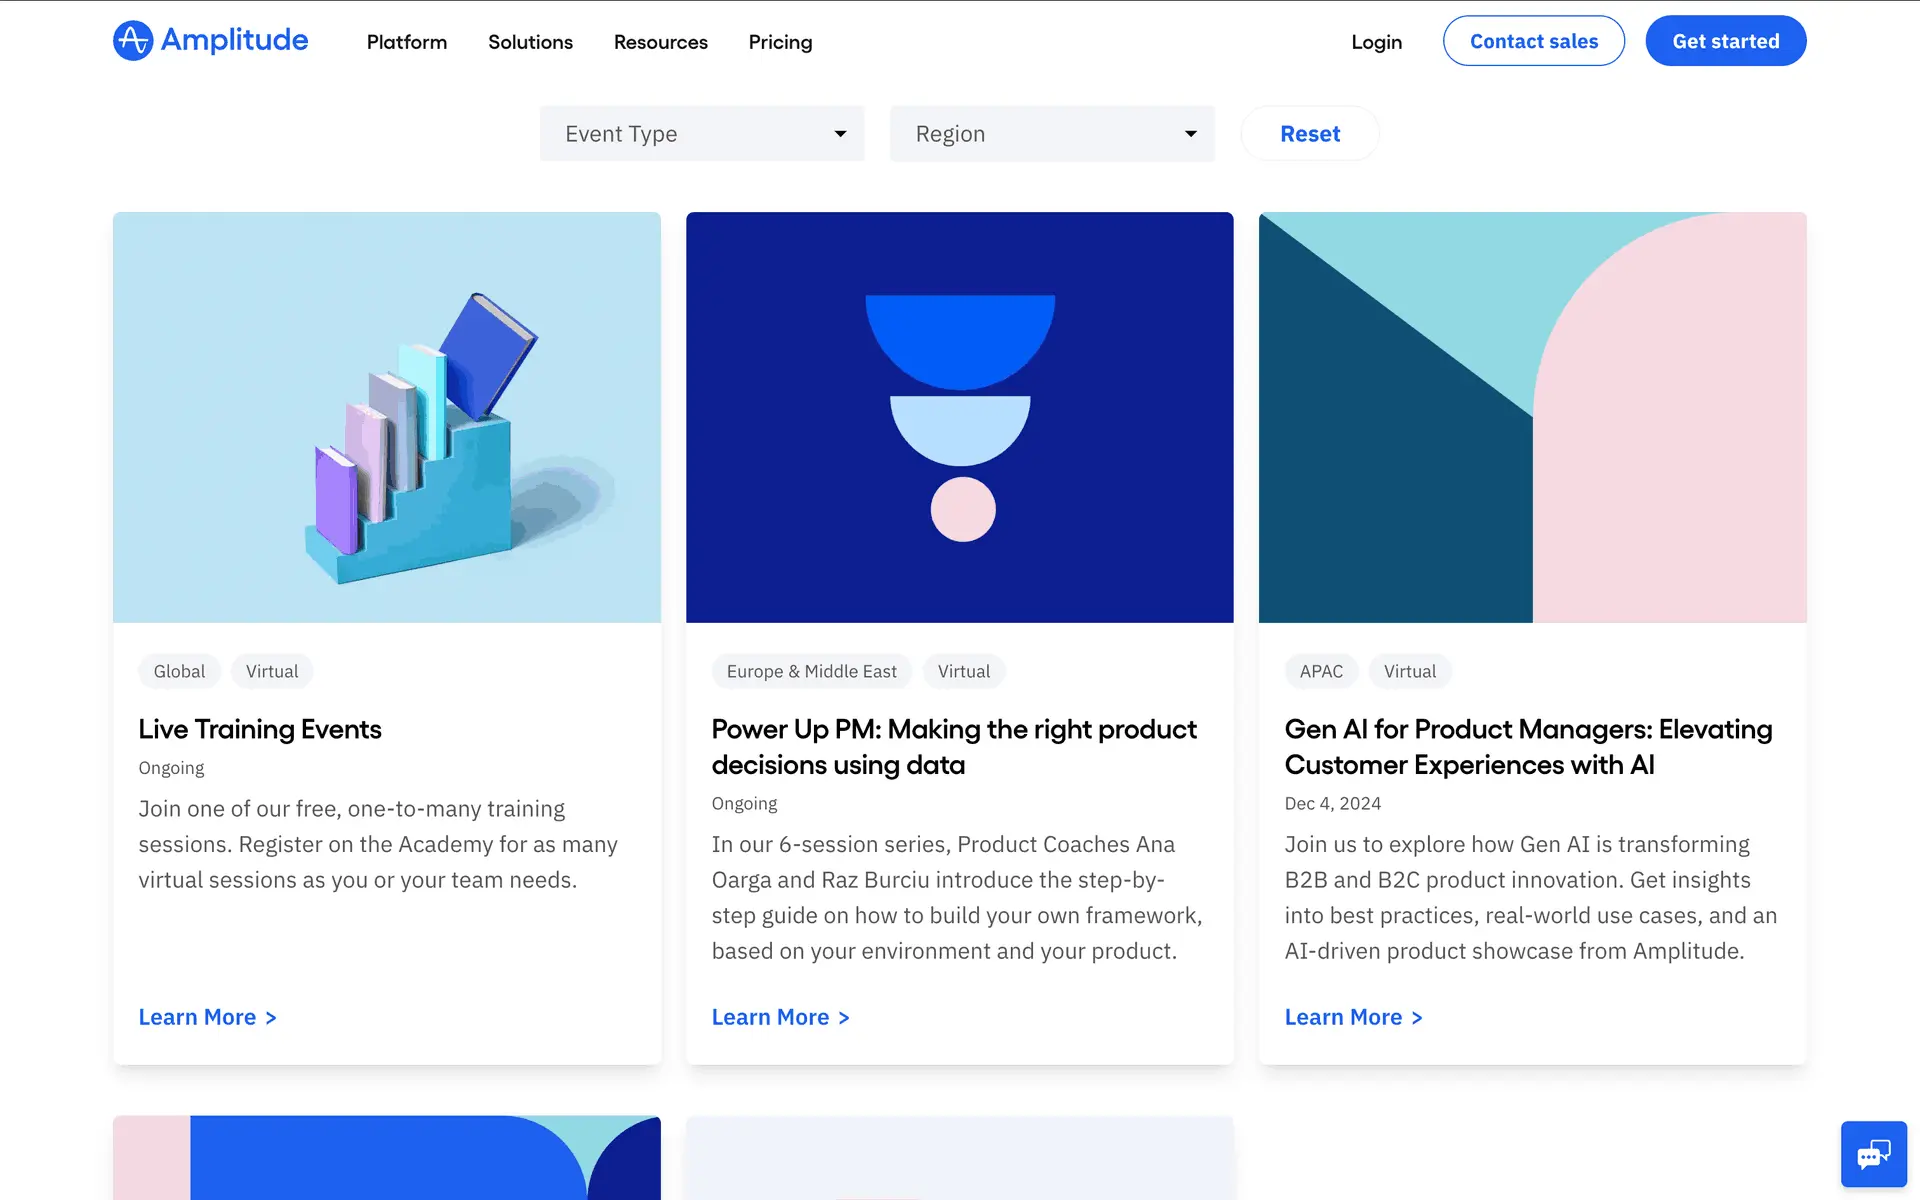Click the Reset filters button
This screenshot has height=1200, width=1920.
pyautogui.click(x=1309, y=134)
